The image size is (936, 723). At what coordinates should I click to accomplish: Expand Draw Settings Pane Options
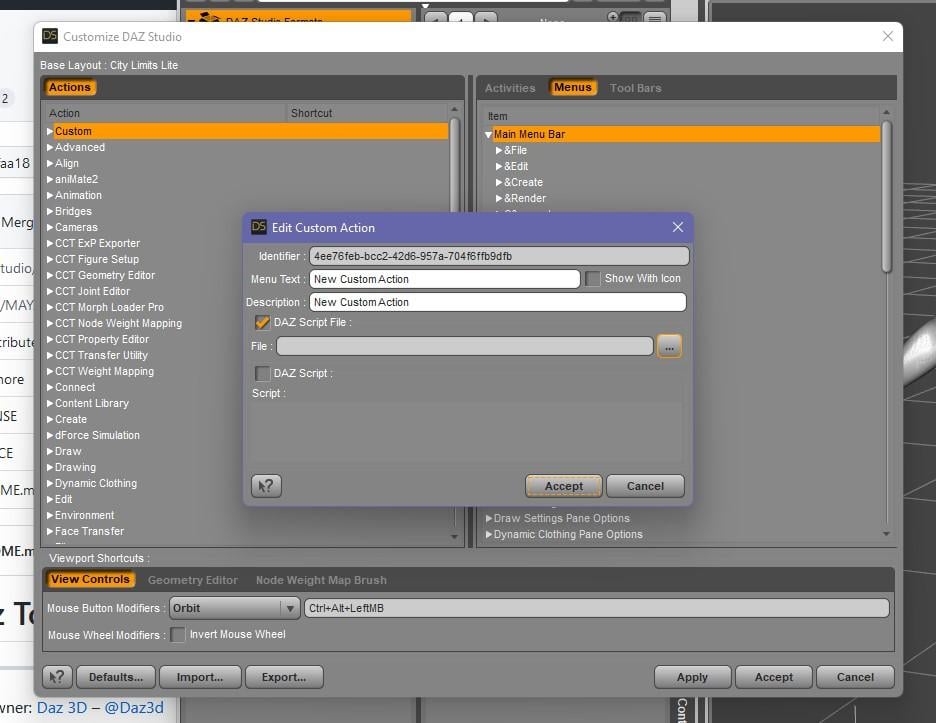point(489,518)
